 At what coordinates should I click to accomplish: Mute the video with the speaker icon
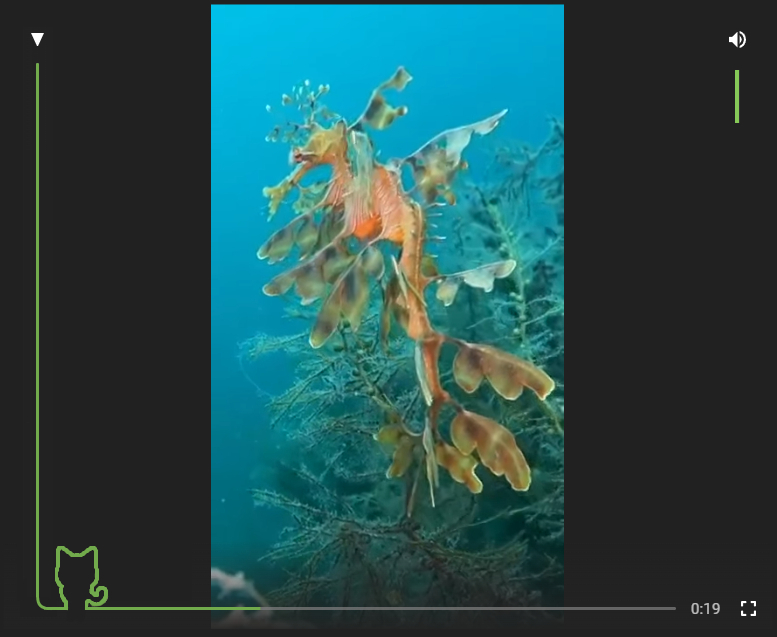tap(737, 40)
